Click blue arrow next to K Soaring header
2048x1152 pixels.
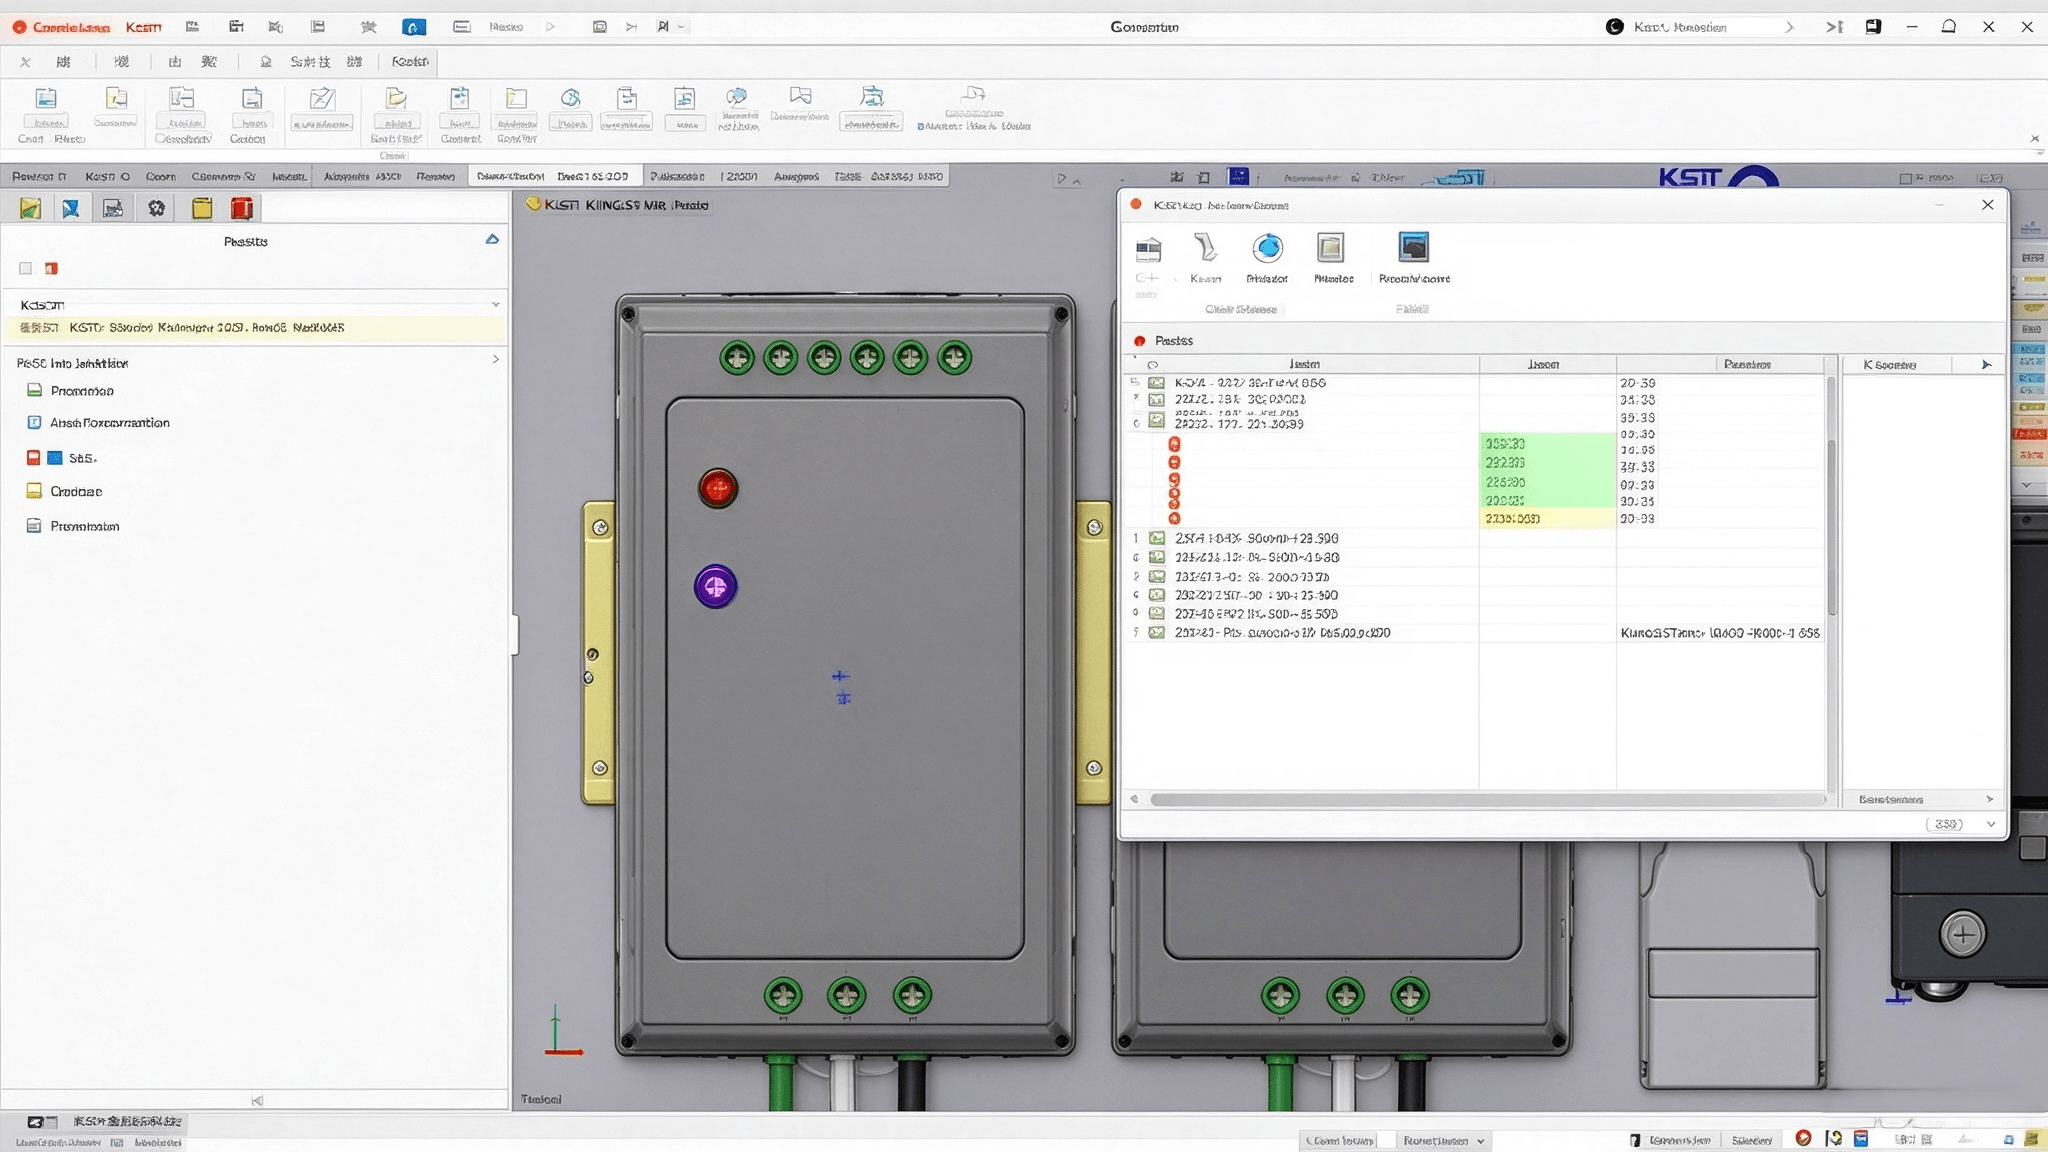[x=1986, y=365]
